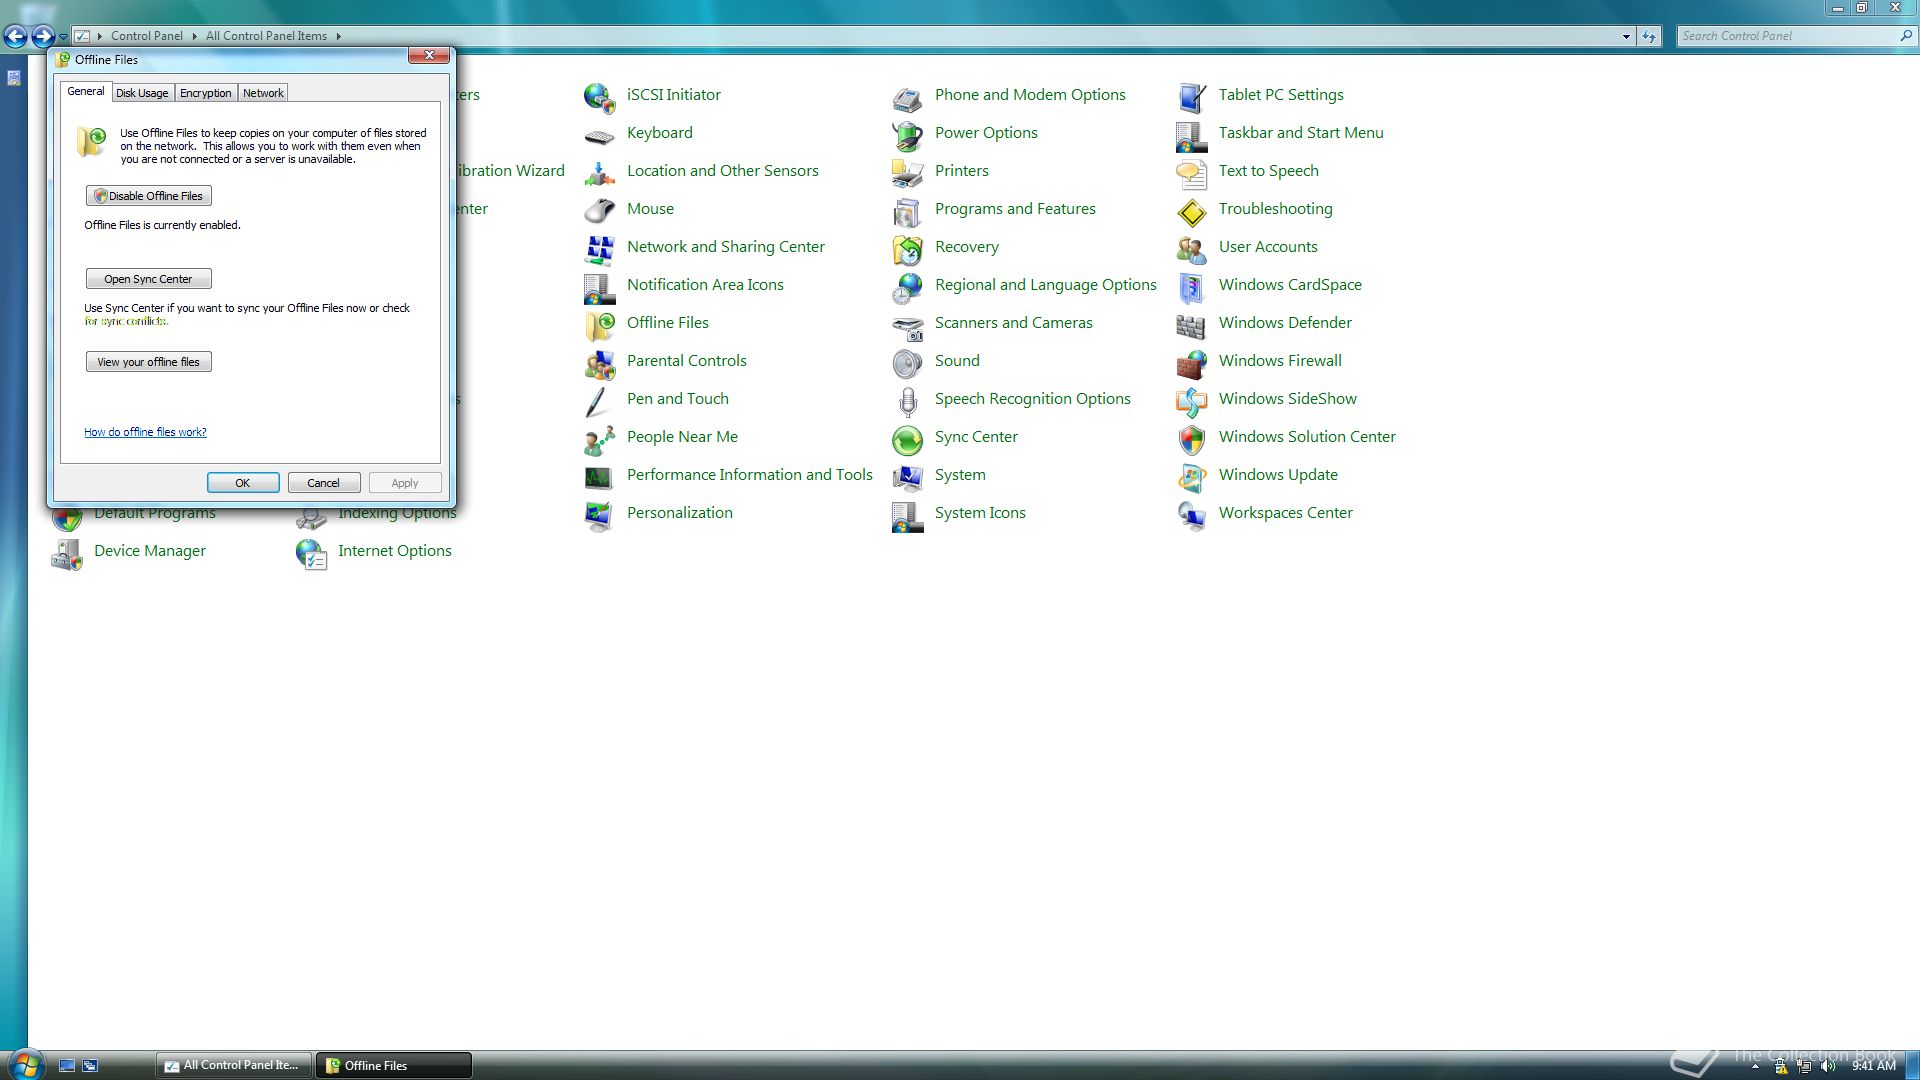Open the Sound speaker icon
The image size is (1920, 1080).
(x=907, y=363)
